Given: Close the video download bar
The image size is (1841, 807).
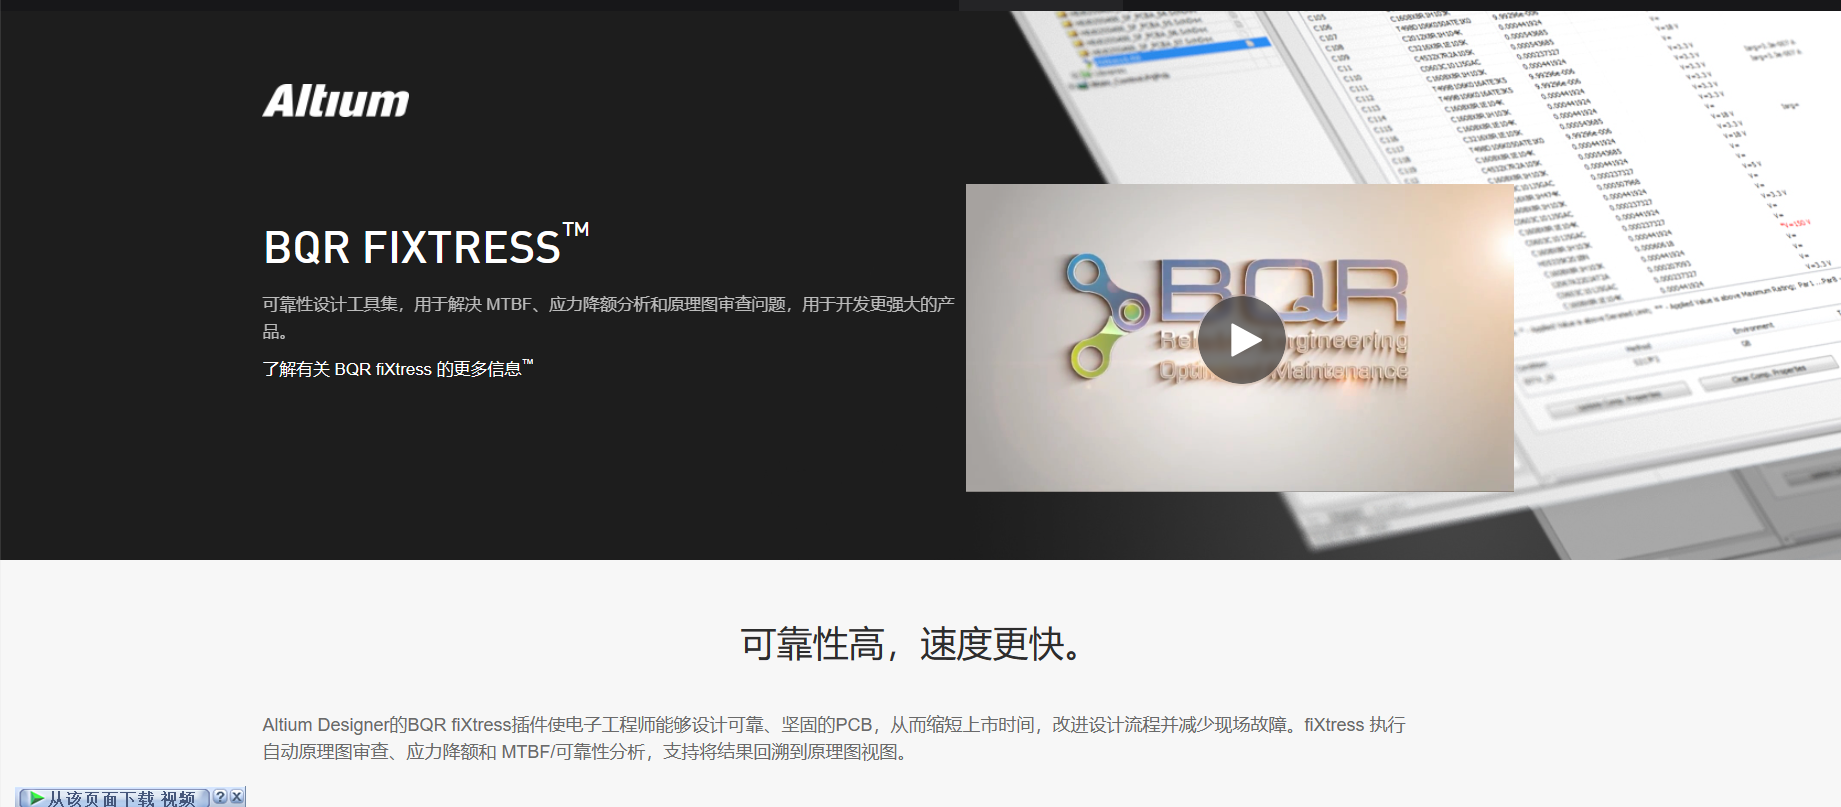Looking at the screenshot, I should click(237, 797).
